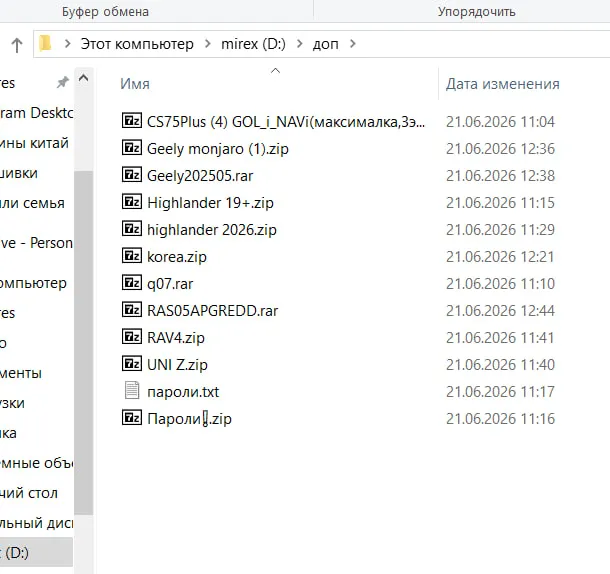
Task: Click 7z icon of Пароли.zip
Action: point(132,417)
